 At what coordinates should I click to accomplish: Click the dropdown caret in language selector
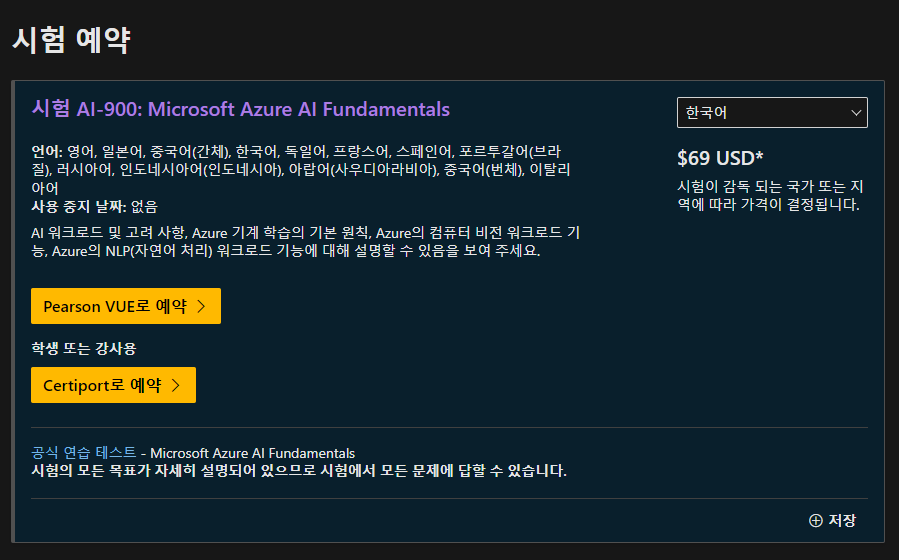[x=855, y=113]
